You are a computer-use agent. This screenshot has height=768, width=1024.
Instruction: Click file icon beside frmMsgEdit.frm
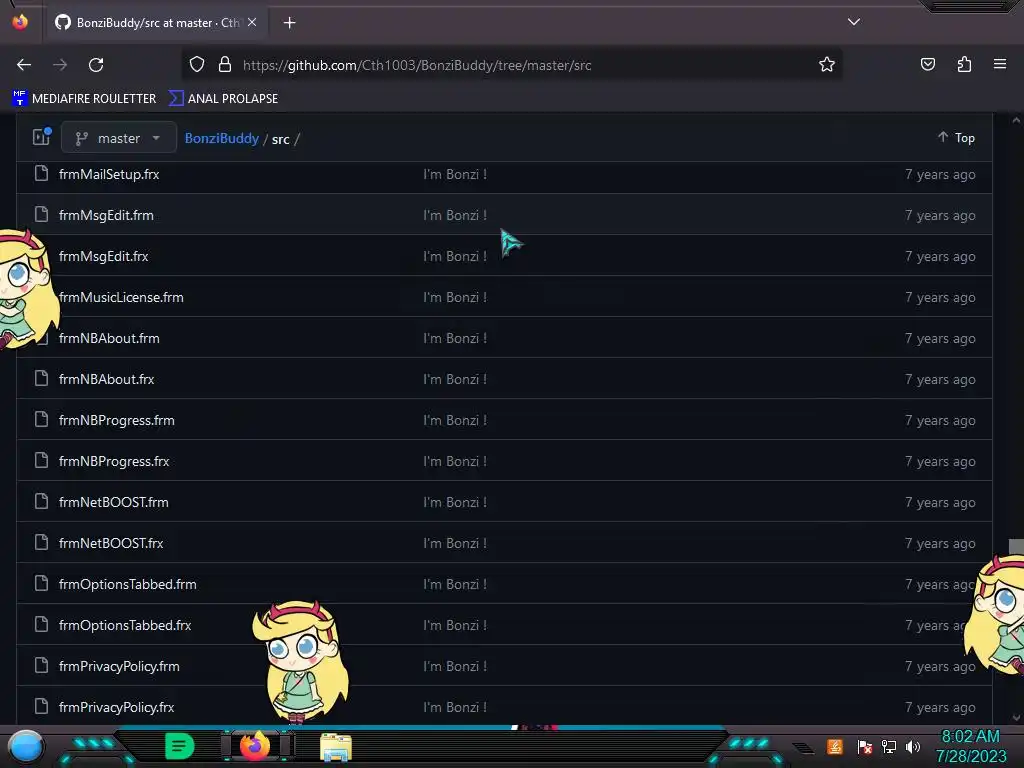(x=41, y=215)
